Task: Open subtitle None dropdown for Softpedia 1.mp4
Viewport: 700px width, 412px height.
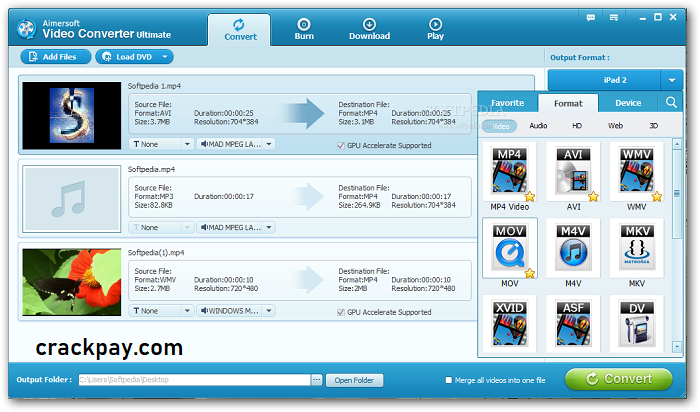Action: coord(187,144)
